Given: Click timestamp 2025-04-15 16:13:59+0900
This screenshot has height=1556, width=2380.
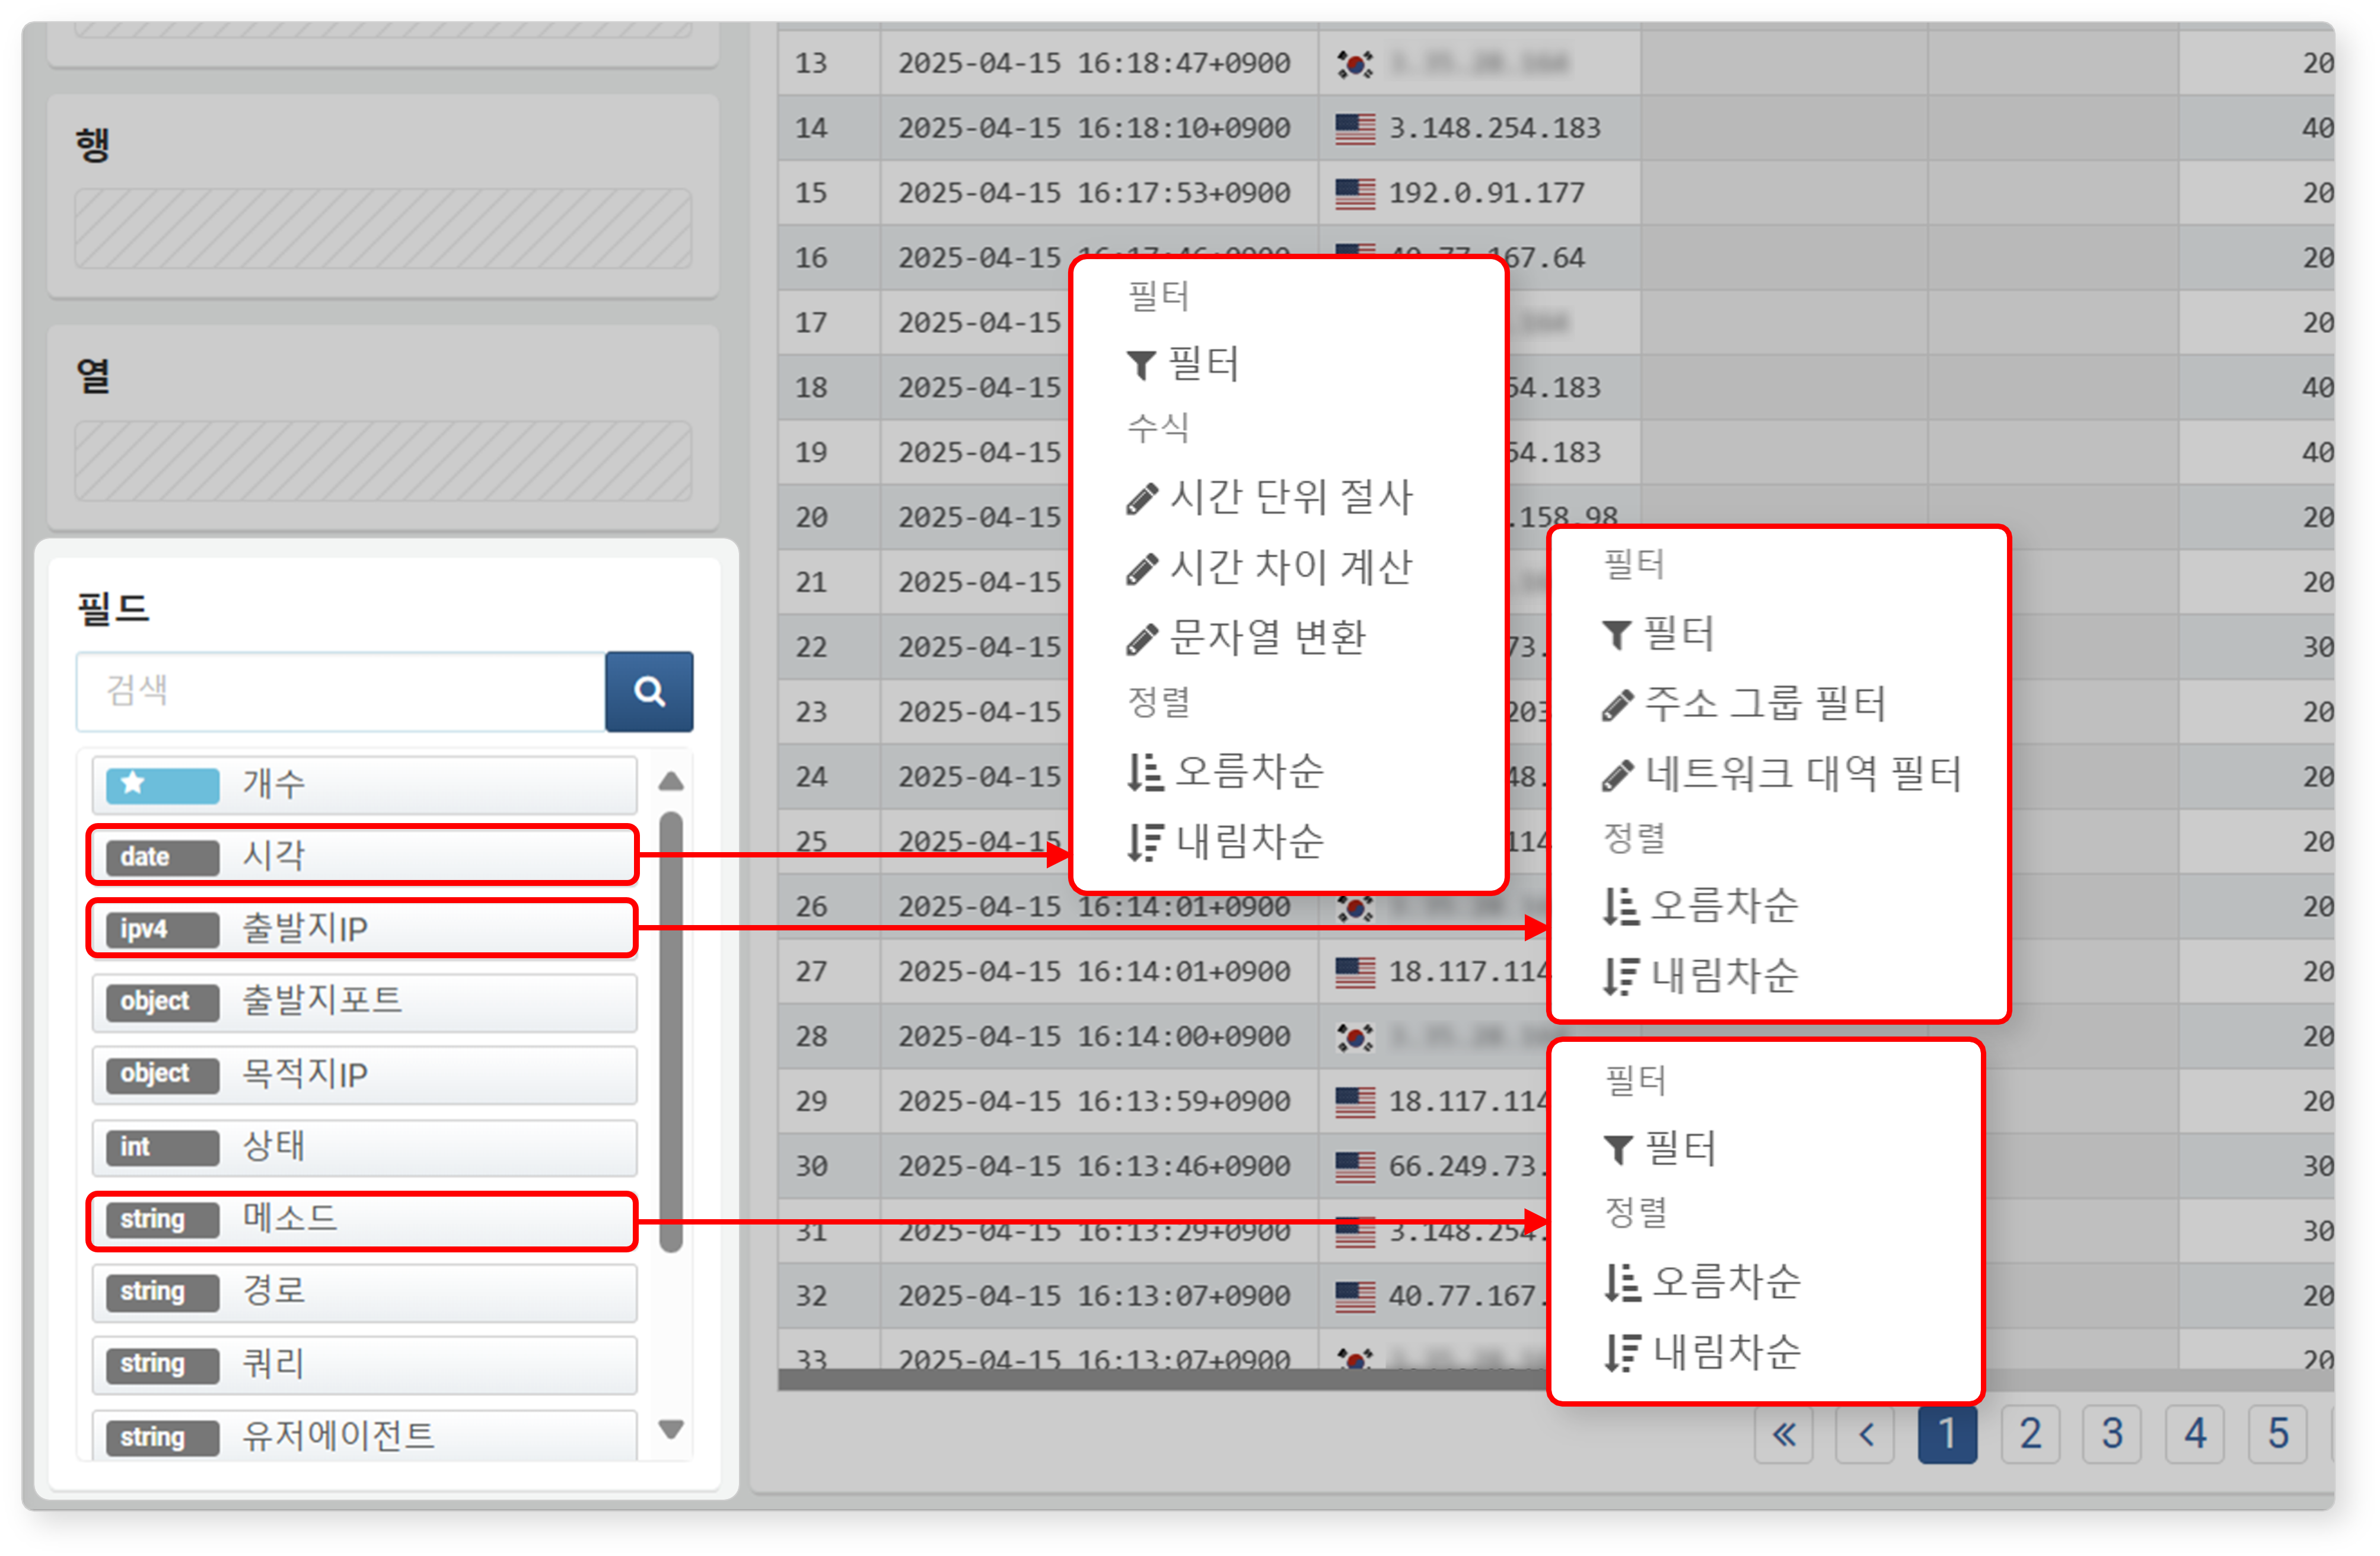Looking at the screenshot, I should point(1094,1102).
